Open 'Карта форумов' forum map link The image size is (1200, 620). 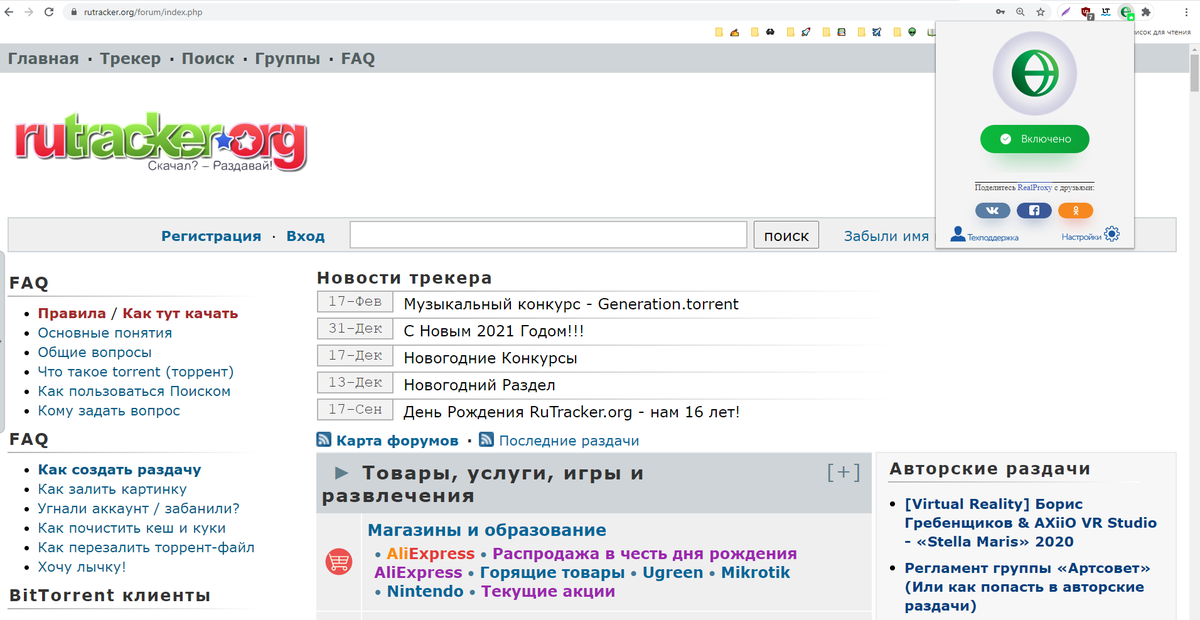click(x=397, y=441)
